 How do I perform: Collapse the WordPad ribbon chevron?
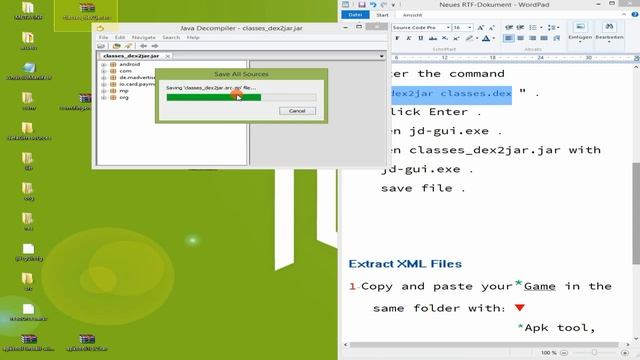coord(624,15)
